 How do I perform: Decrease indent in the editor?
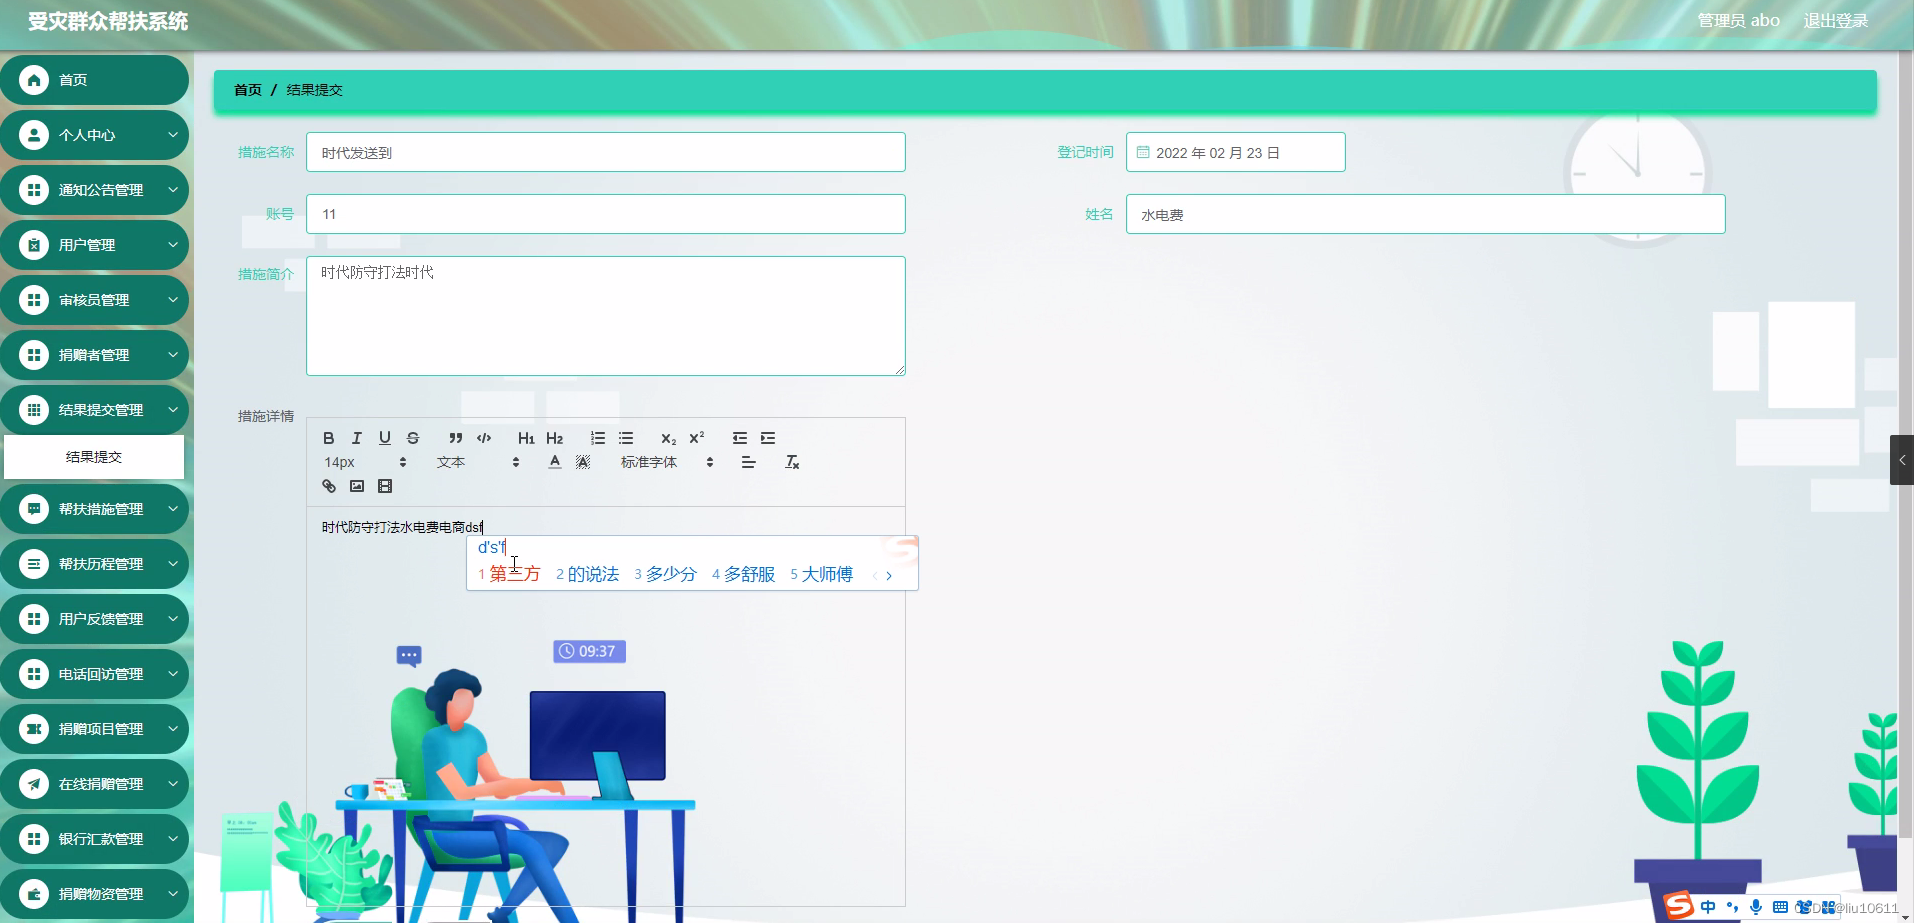pyautogui.click(x=740, y=438)
